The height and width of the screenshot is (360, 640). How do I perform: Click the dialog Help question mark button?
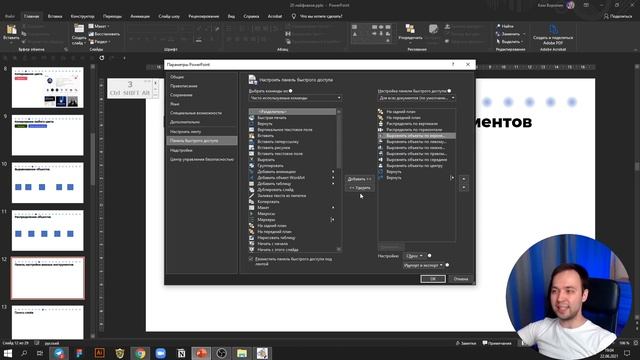pyautogui.click(x=453, y=64)
